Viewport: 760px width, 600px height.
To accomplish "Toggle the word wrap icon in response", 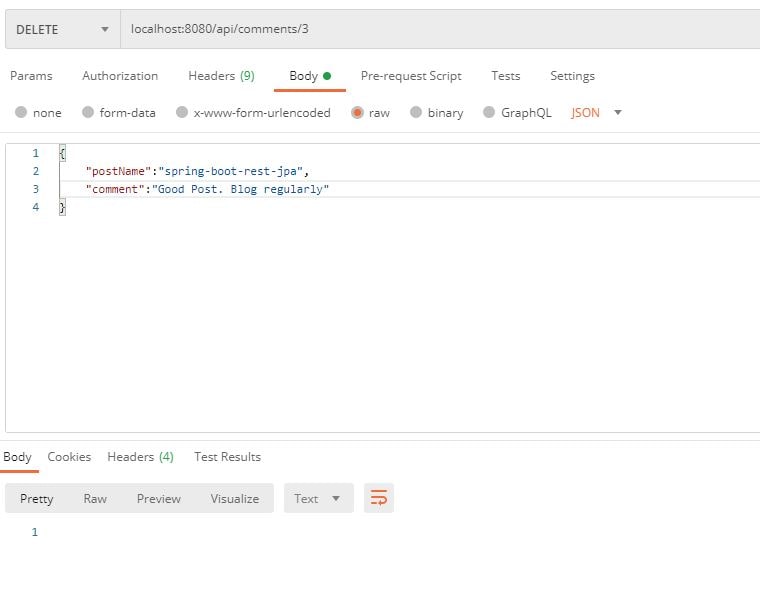I will click(x=379, y=498).
